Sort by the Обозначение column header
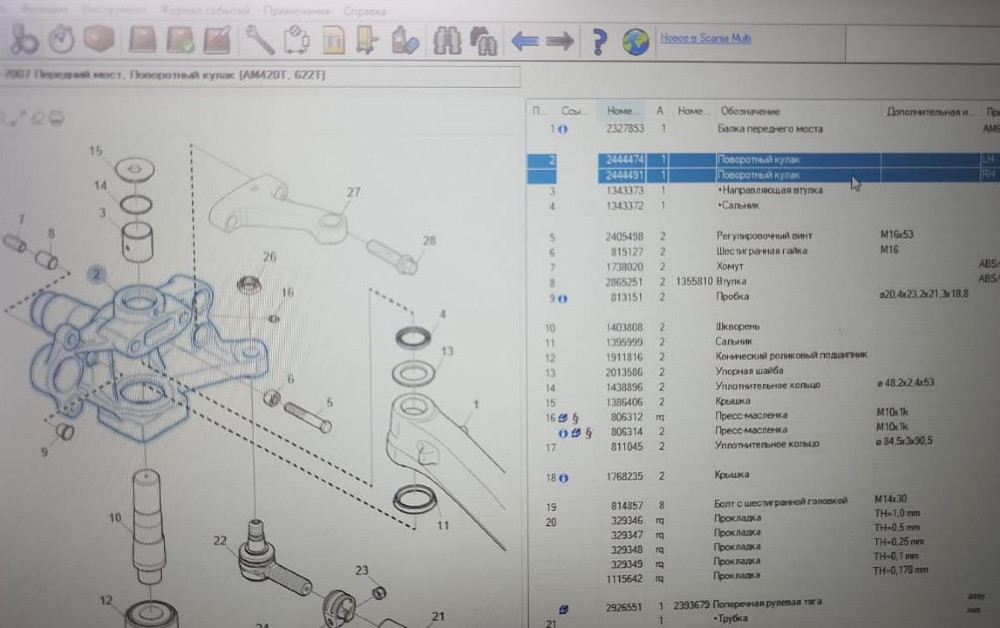Image resolution: width=1000 pixels, height=628 pixels. pos(748,111)
